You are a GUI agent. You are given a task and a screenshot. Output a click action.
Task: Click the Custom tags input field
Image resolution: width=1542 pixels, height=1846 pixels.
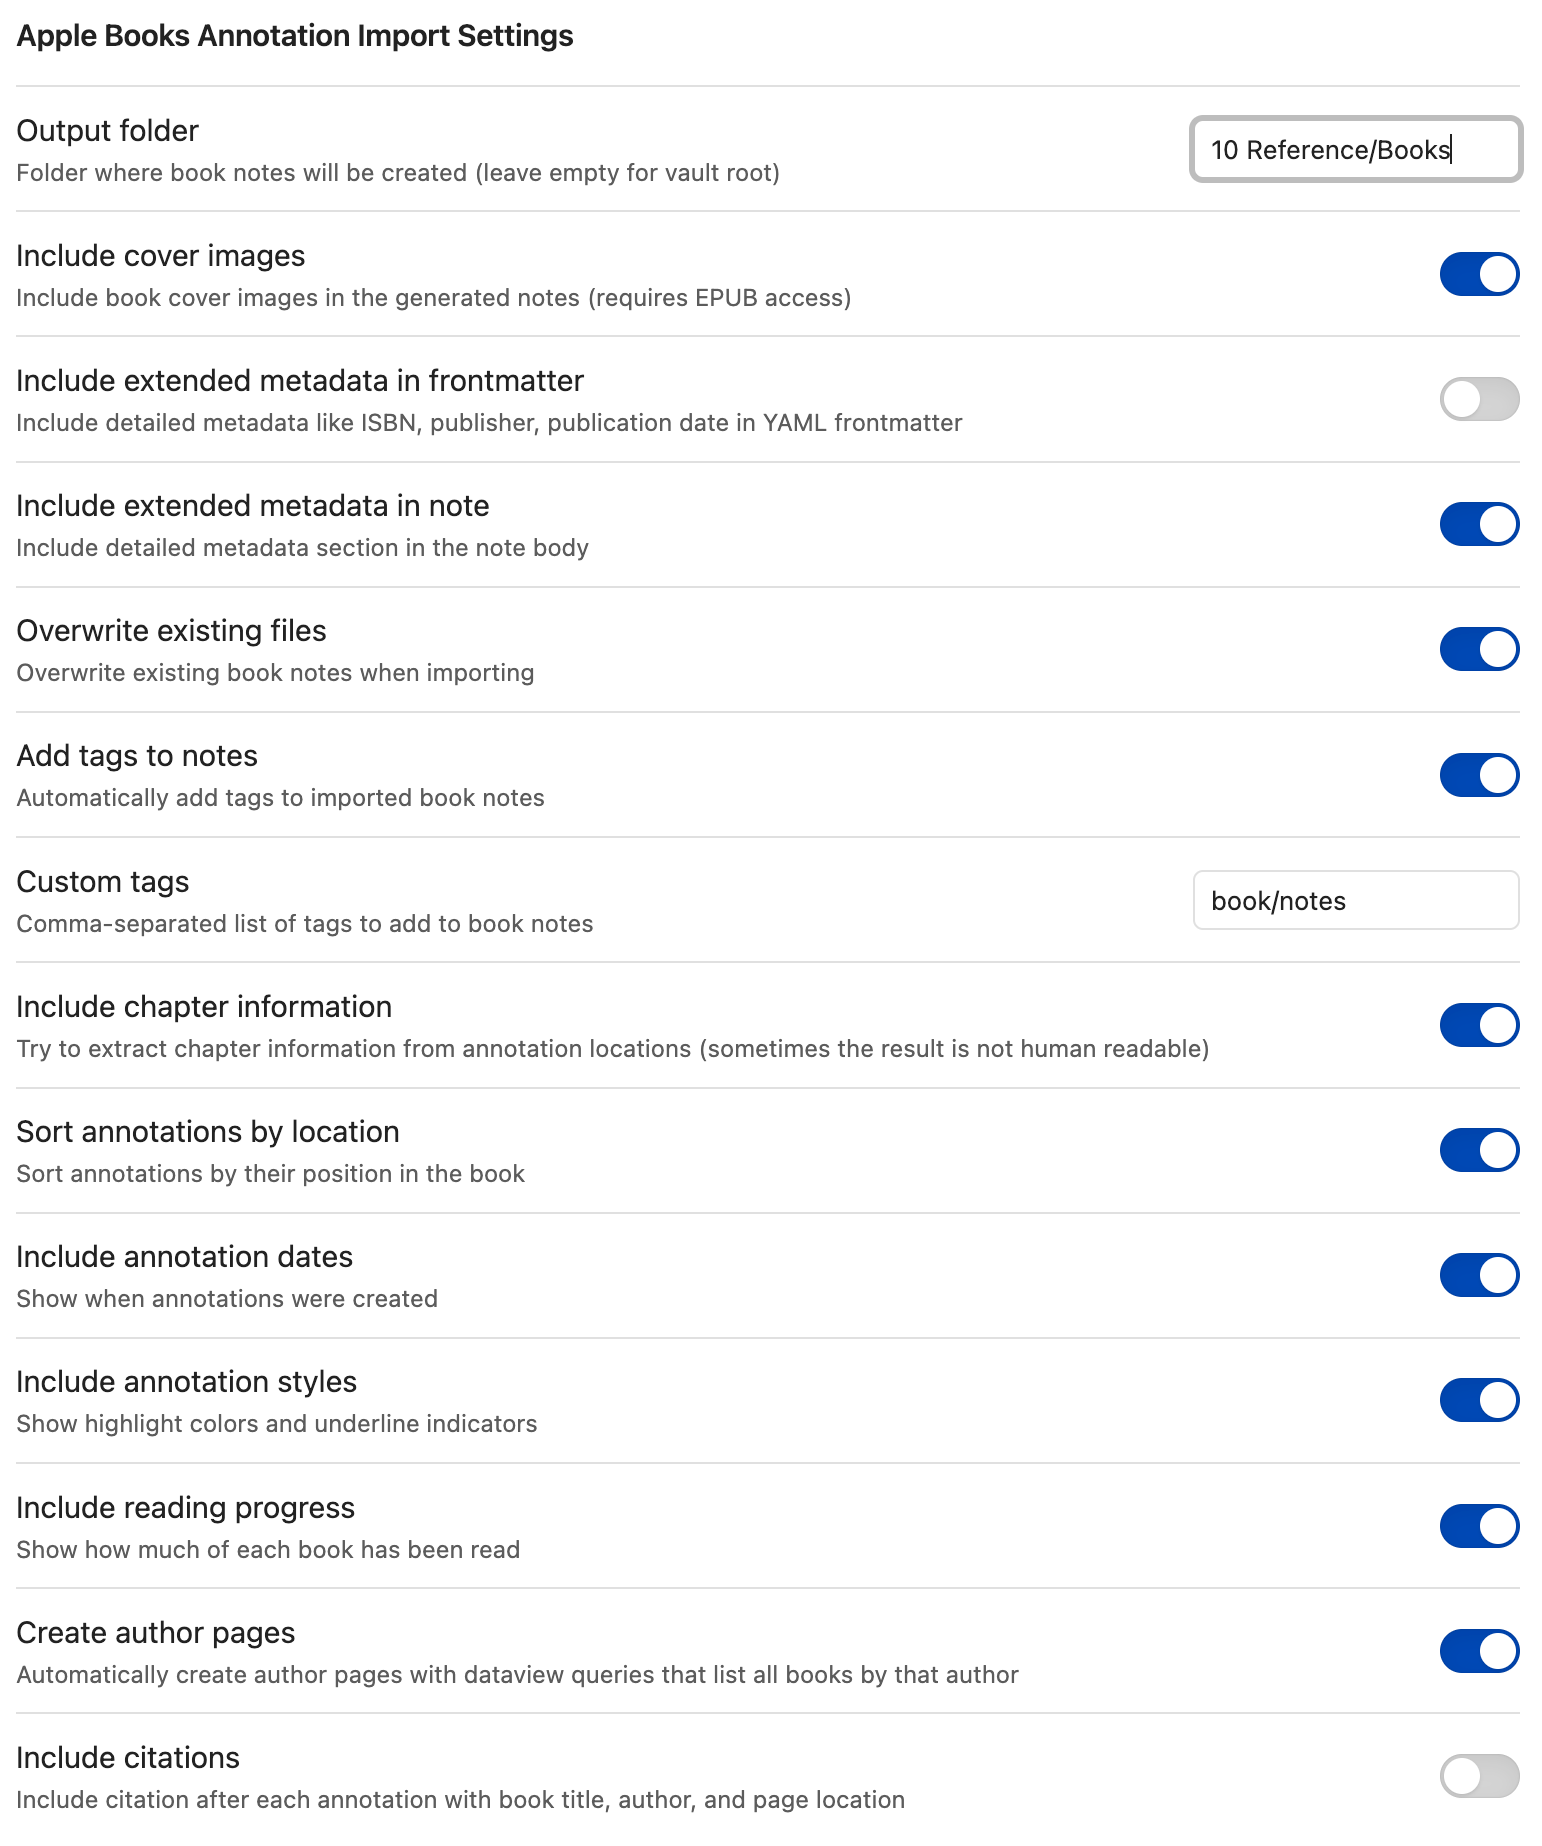click(x=1354, y=901)
